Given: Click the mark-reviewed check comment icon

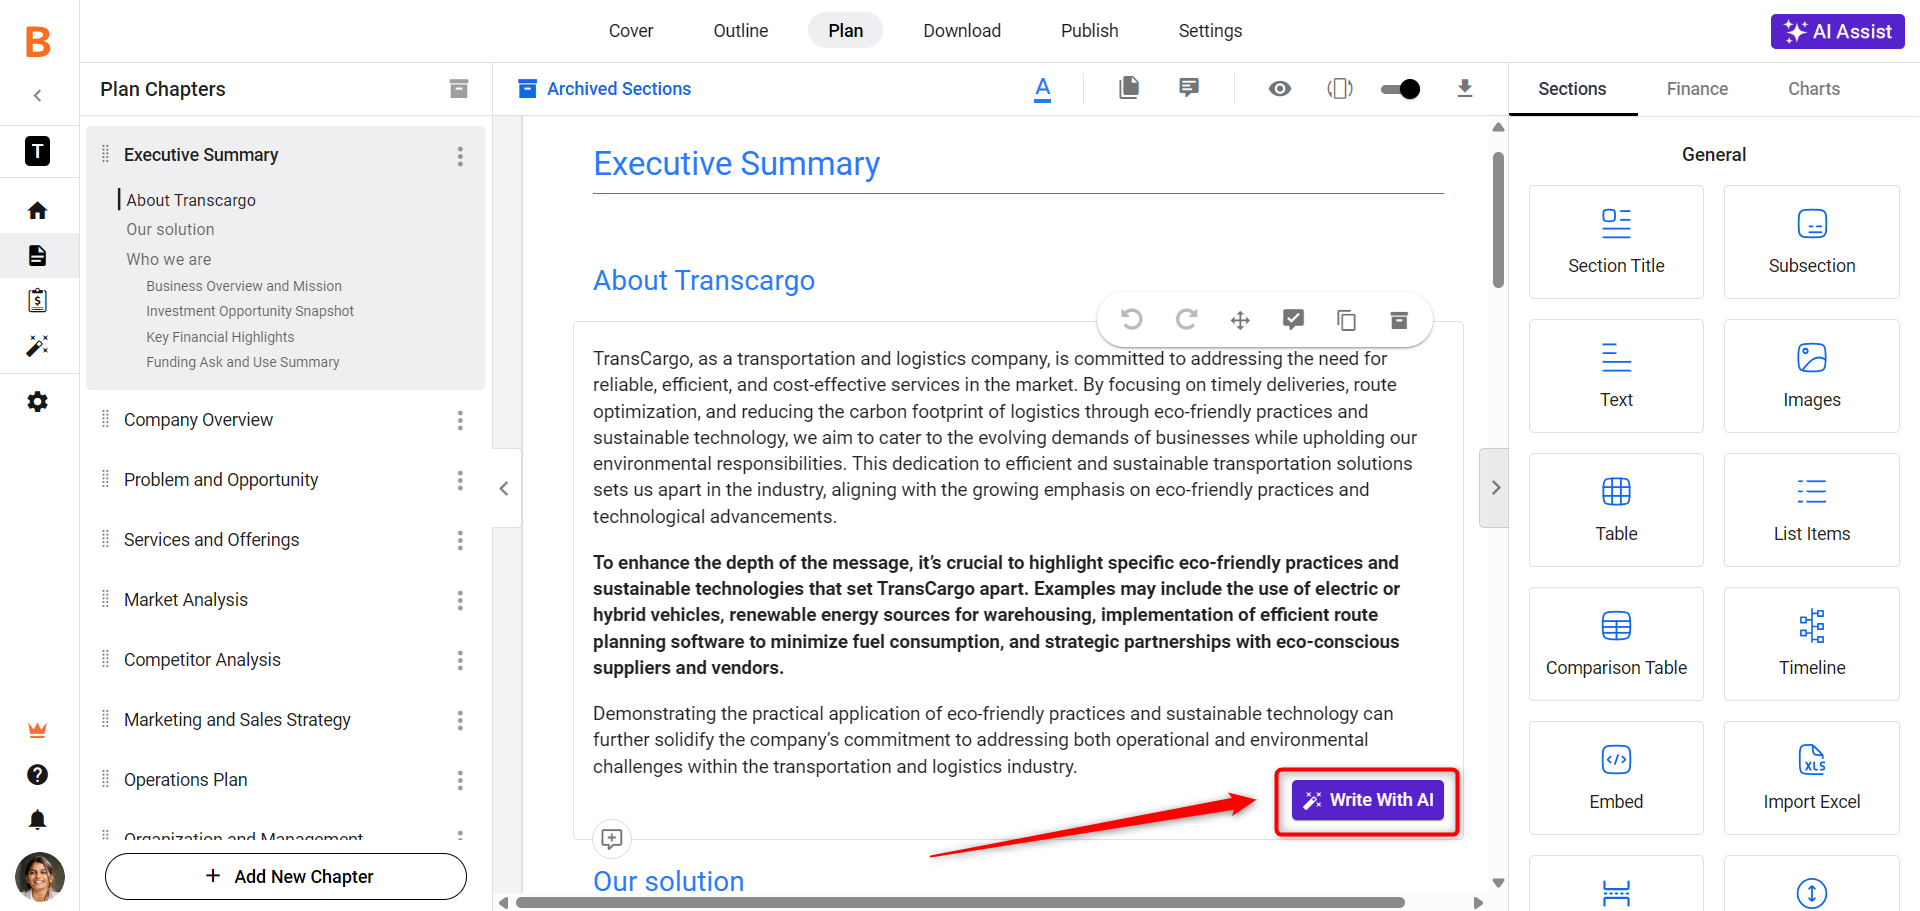Looking at the screenshot, I should pyautogui.click(x=1293, y=320).
